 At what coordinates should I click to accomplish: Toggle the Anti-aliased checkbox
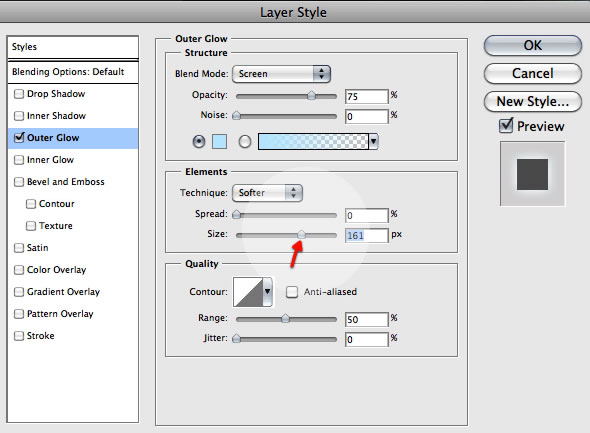(292, 292)
